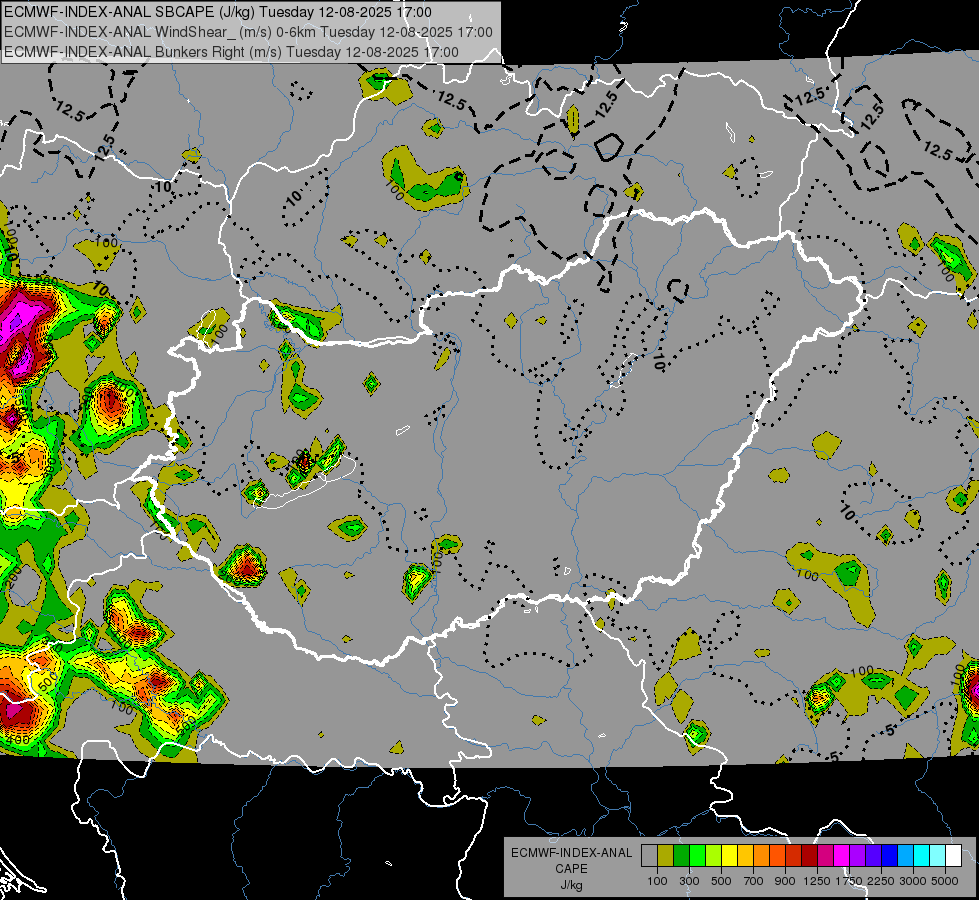Click the legend scale value 3000
The height and width of the screenshot is (900, 979).
click(913, 881)
